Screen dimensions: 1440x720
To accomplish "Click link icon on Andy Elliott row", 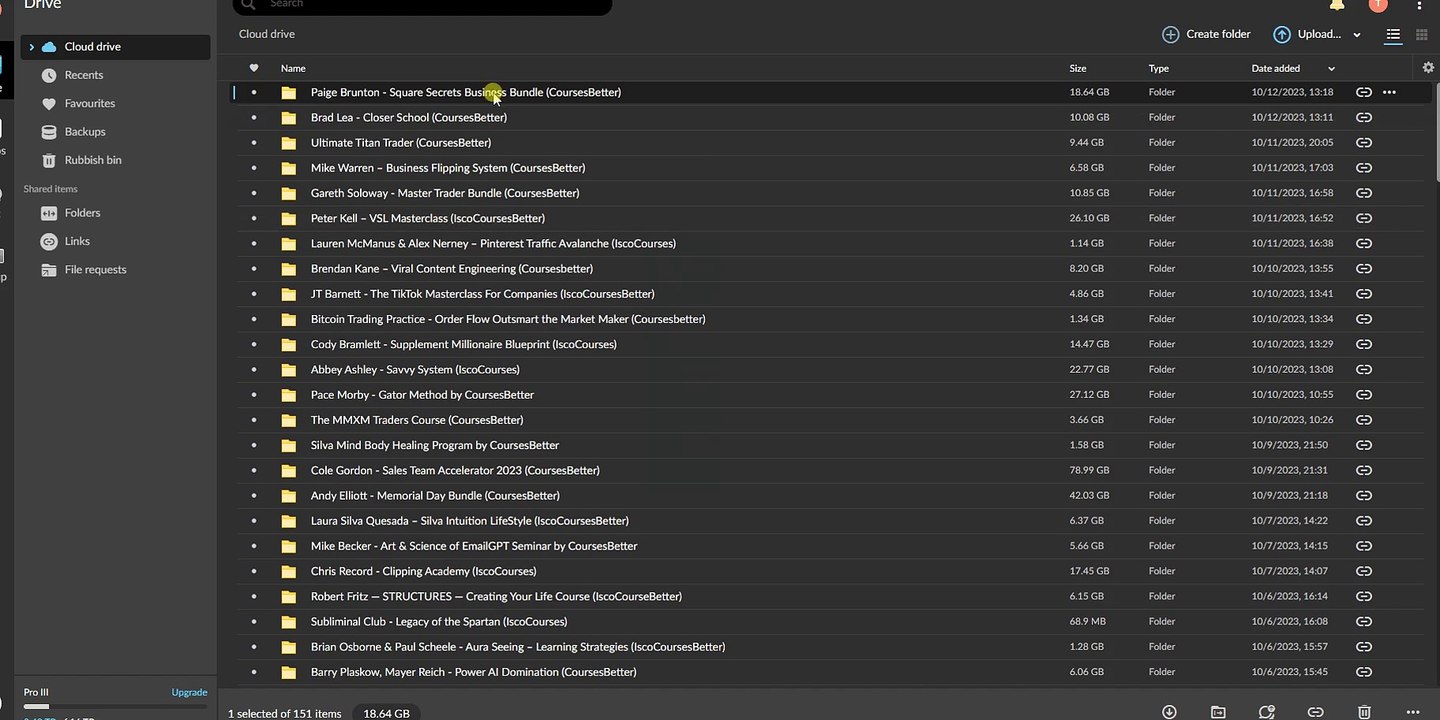I will point(1363,495).
